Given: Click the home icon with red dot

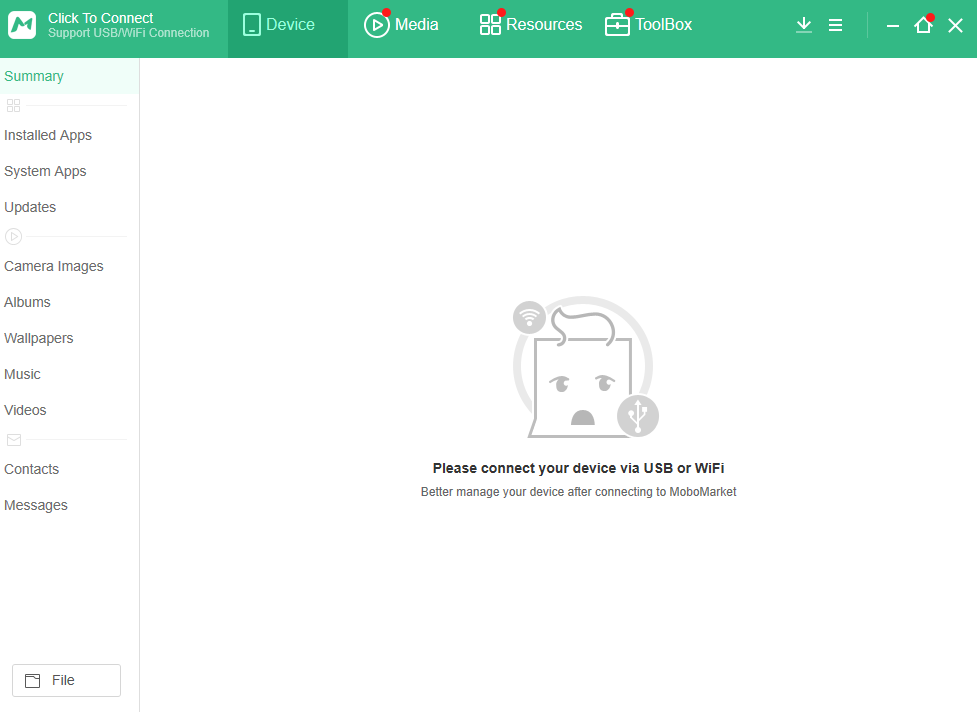Looking at the screenshot, I should (x=923, y=24).
